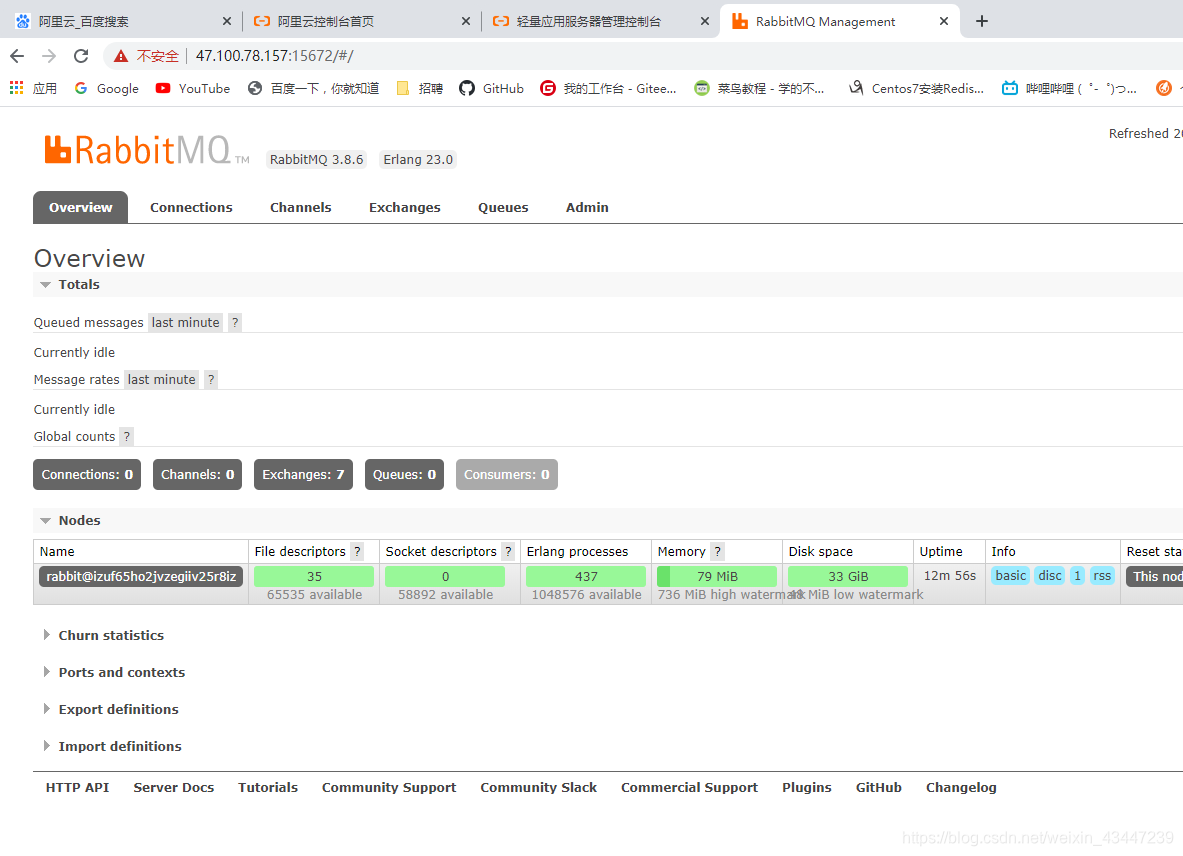The height and width of the screenshot is (856, 1183).
Task: Open help for Queued messages
Action: (235, 323)
